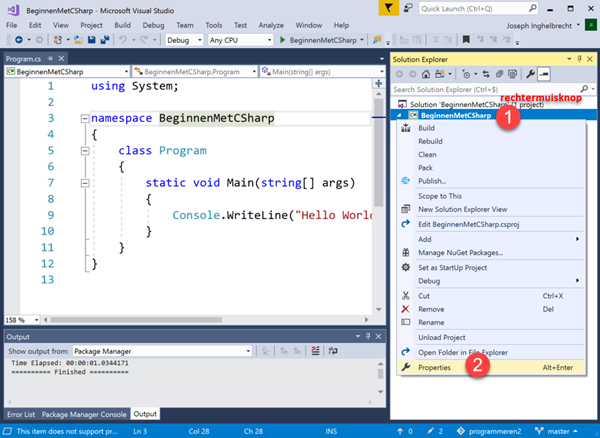Click the New Project toolbar icon

58,39
